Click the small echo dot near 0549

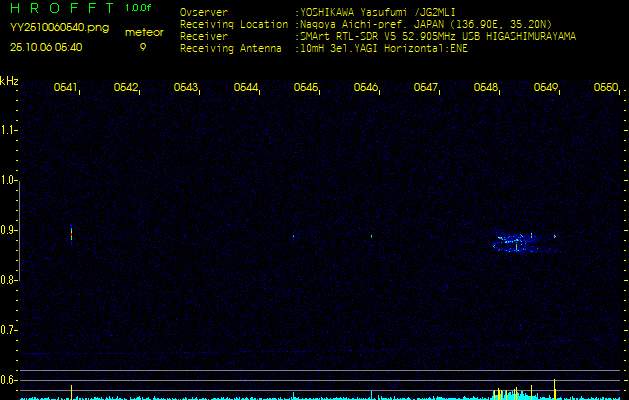click(x=555, y=236)
